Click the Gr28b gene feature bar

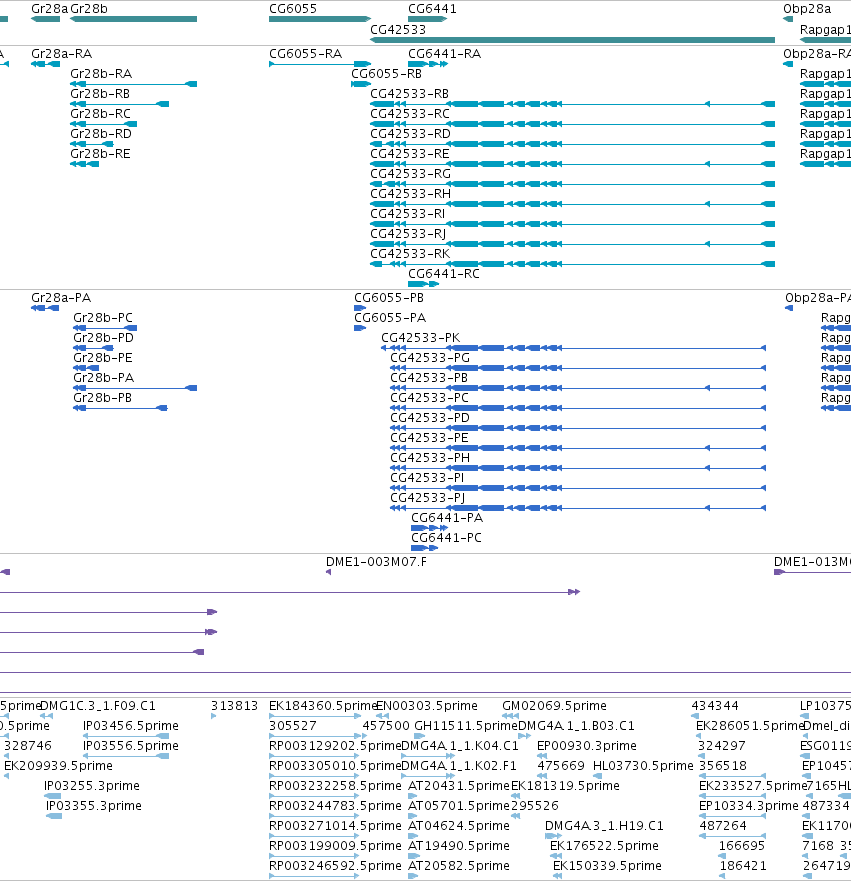pyautogui.click(x=134, y=19)
